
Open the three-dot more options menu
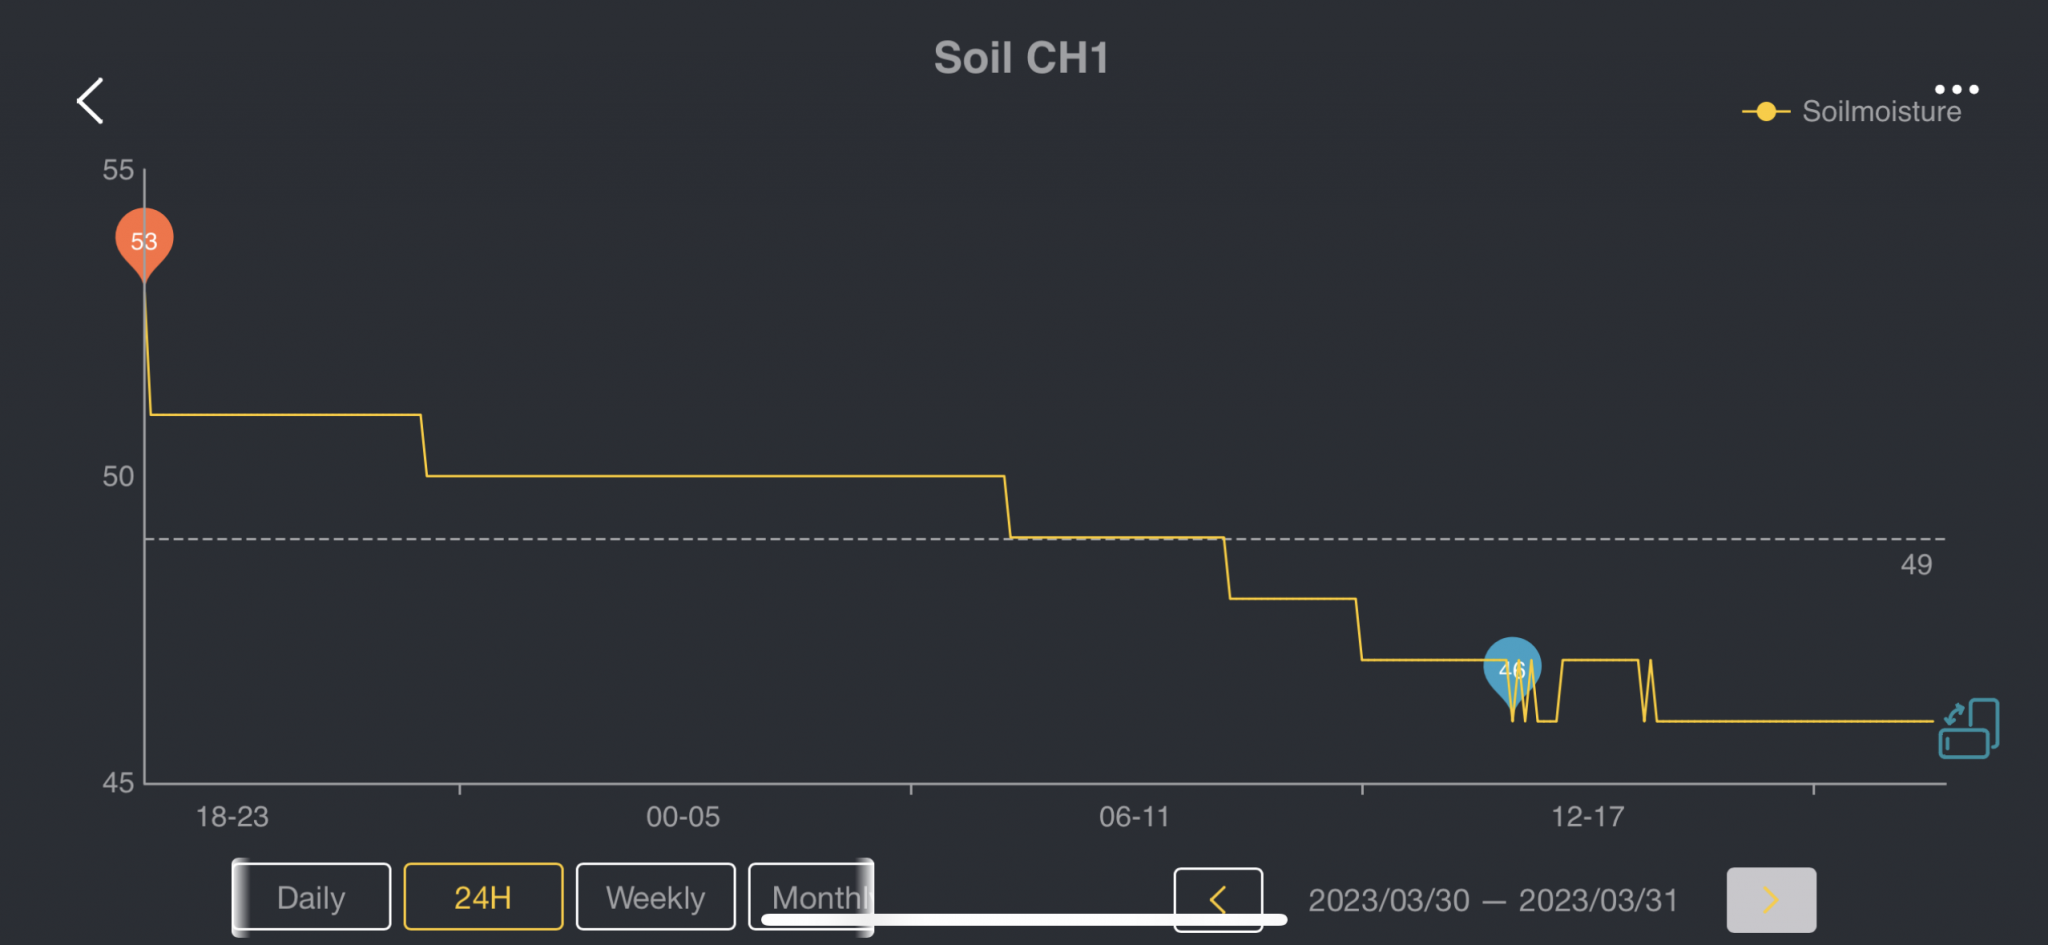[1956, 89]
